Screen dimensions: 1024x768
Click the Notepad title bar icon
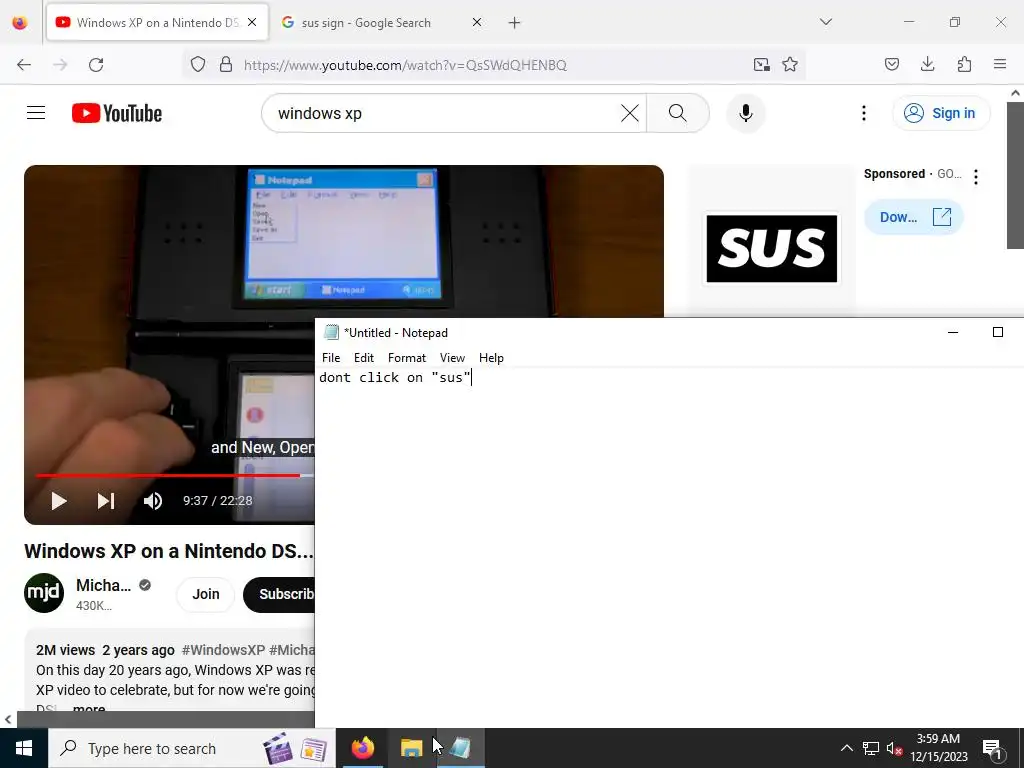(x=331, y=332)
